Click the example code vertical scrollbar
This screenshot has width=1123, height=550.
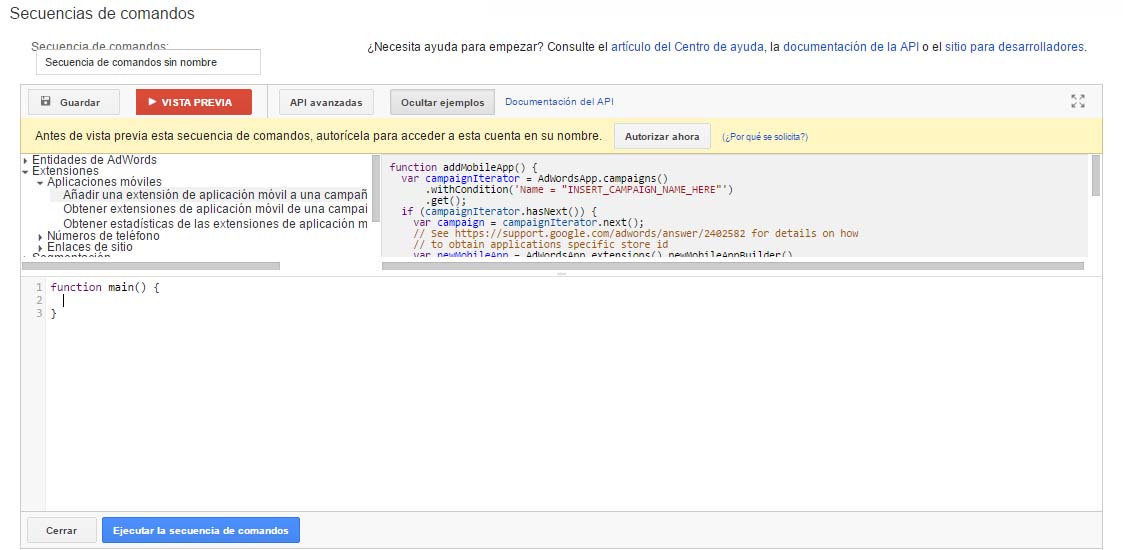[1096, 176]
